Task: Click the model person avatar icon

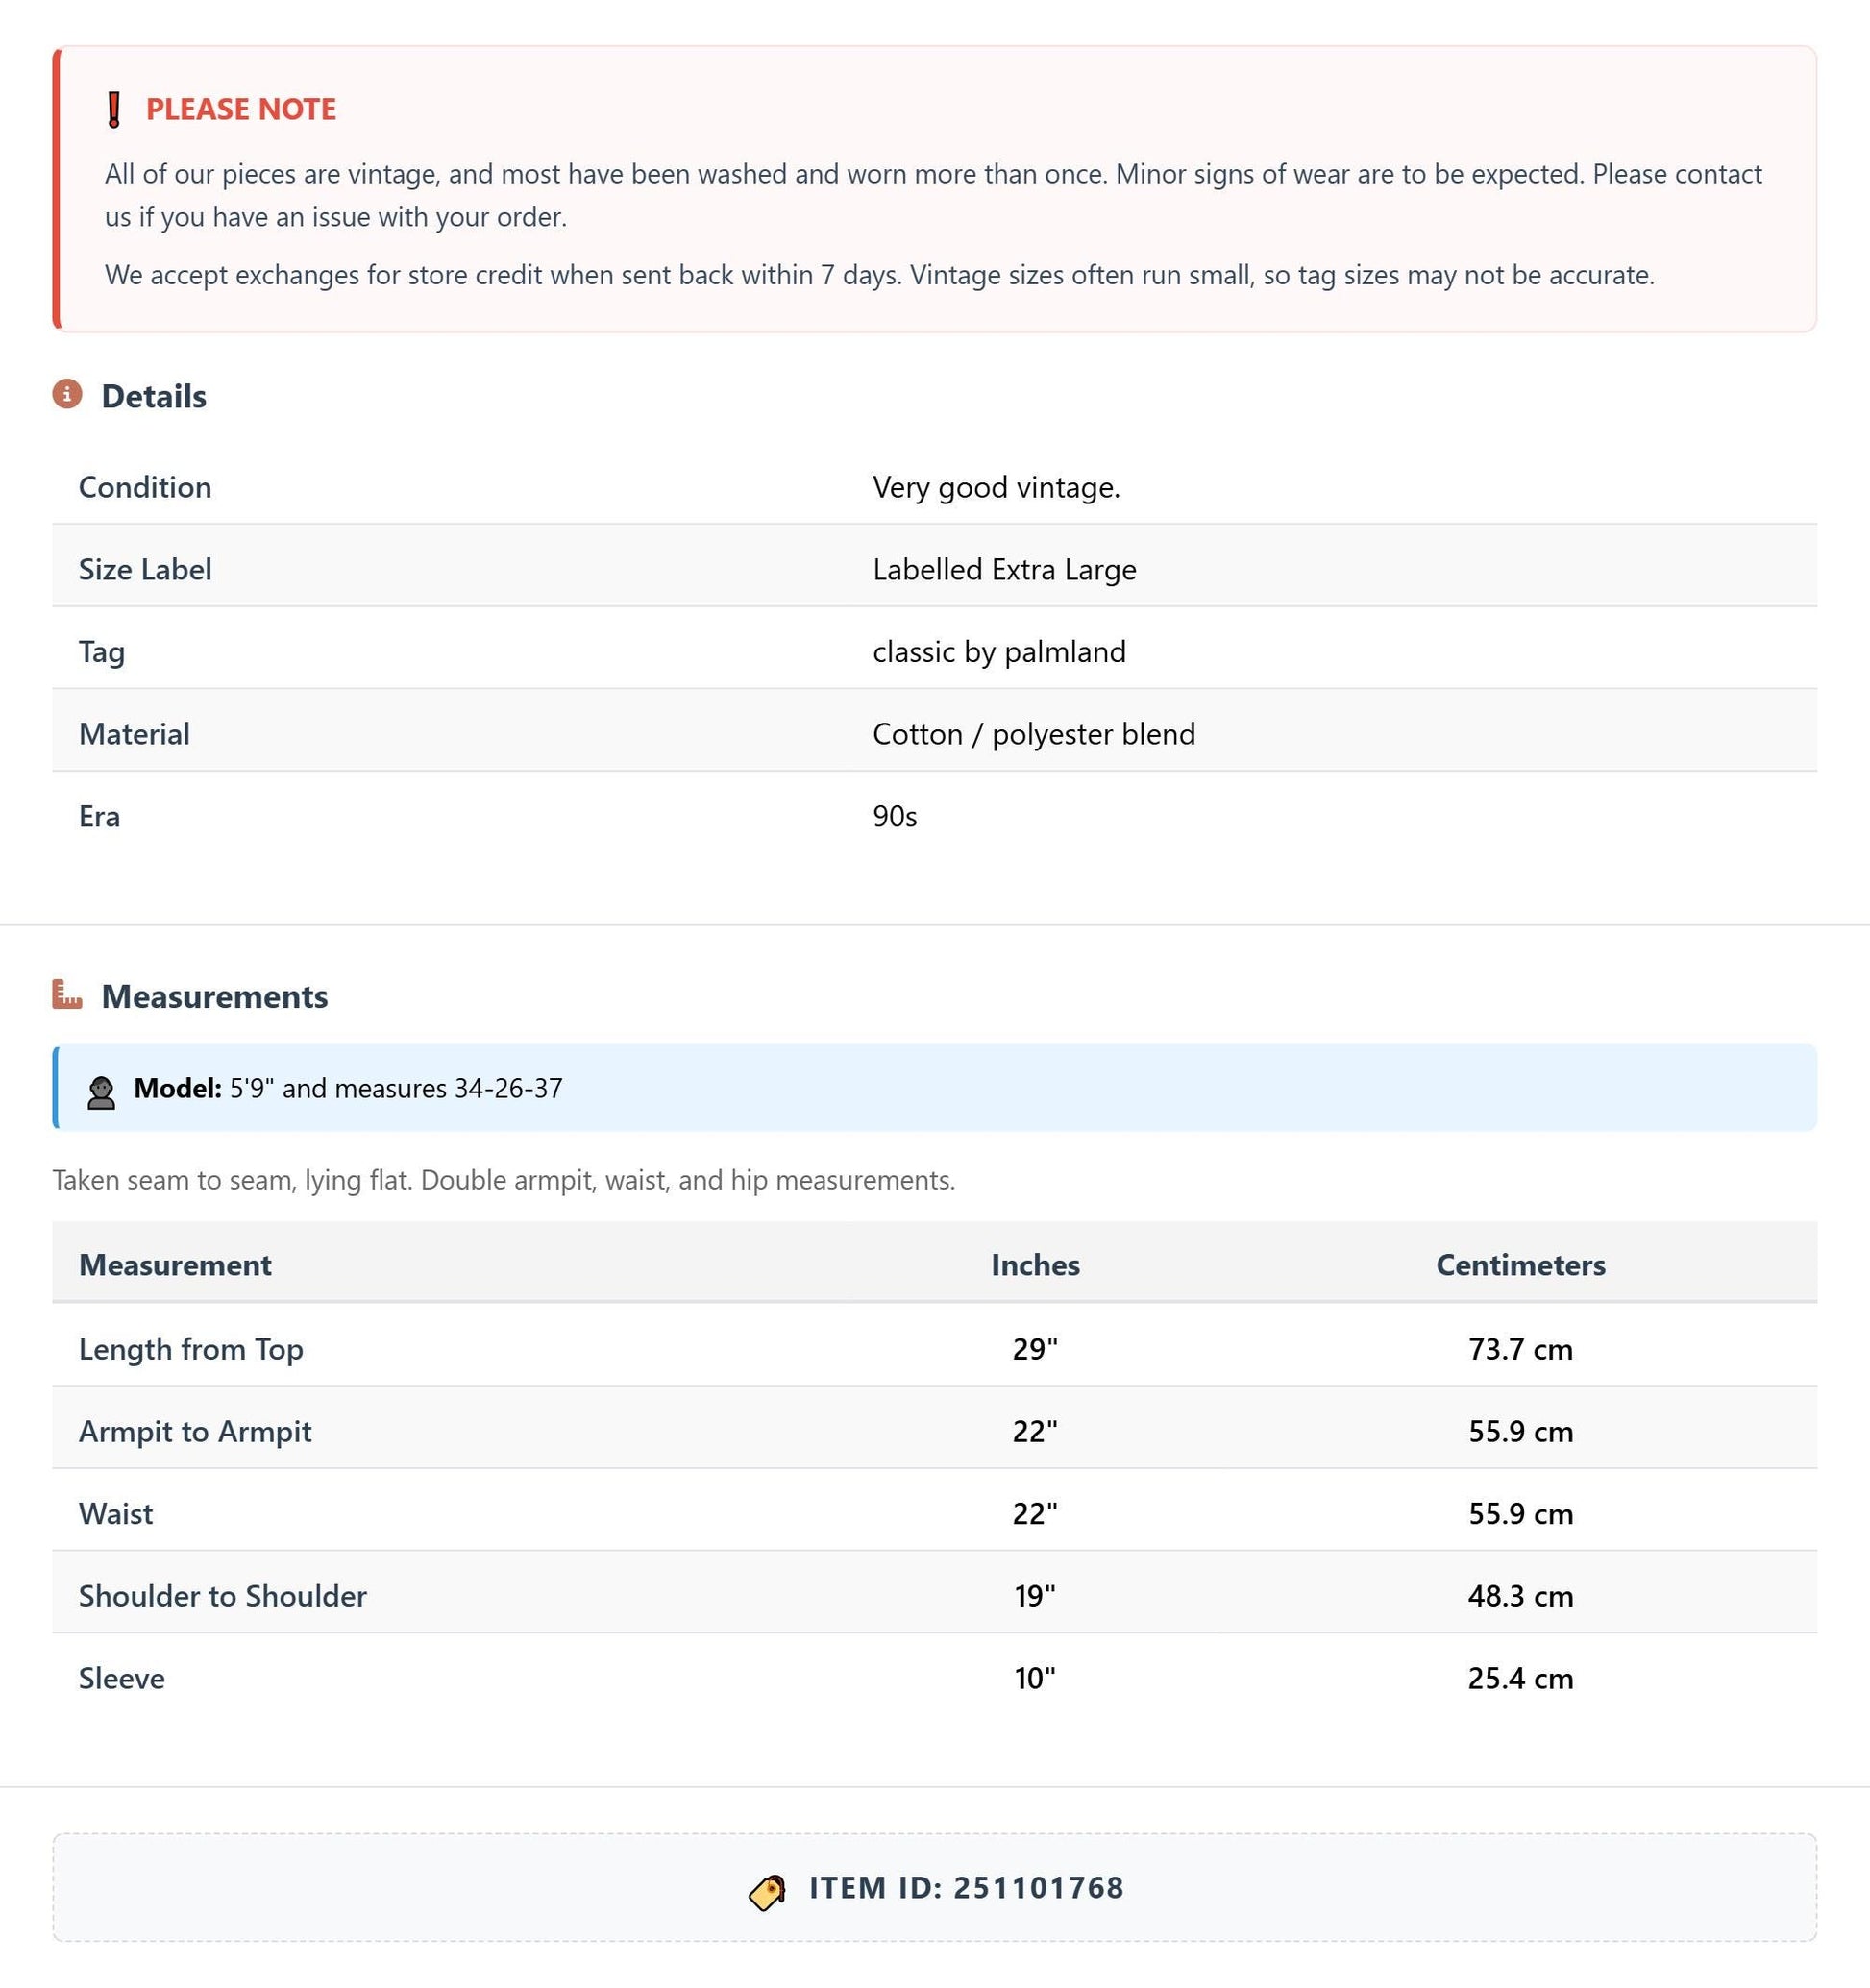Action: click(x=101, y=1093)
